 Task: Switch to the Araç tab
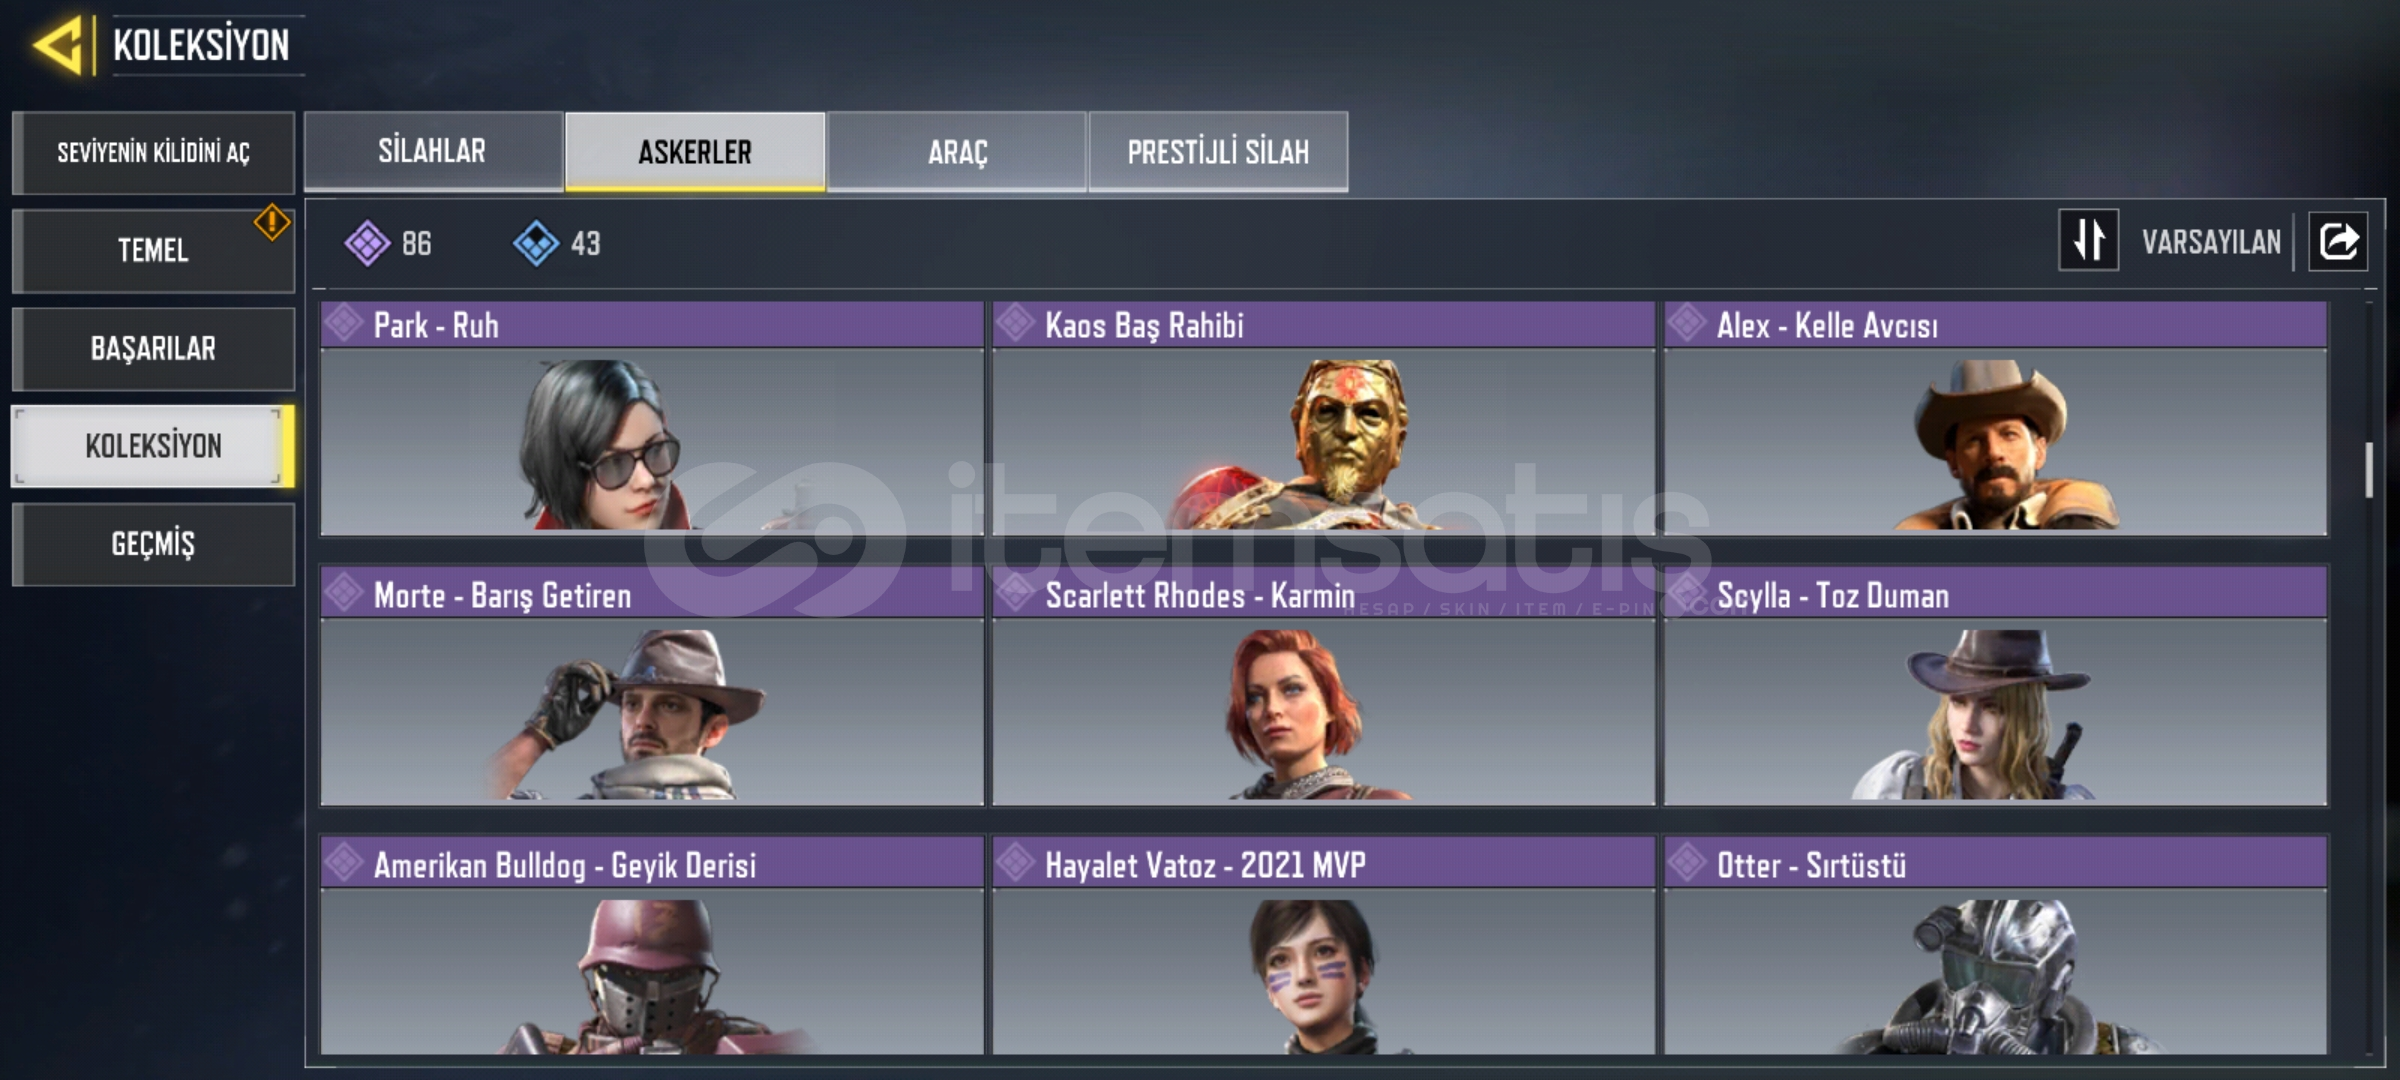point(957,151)
